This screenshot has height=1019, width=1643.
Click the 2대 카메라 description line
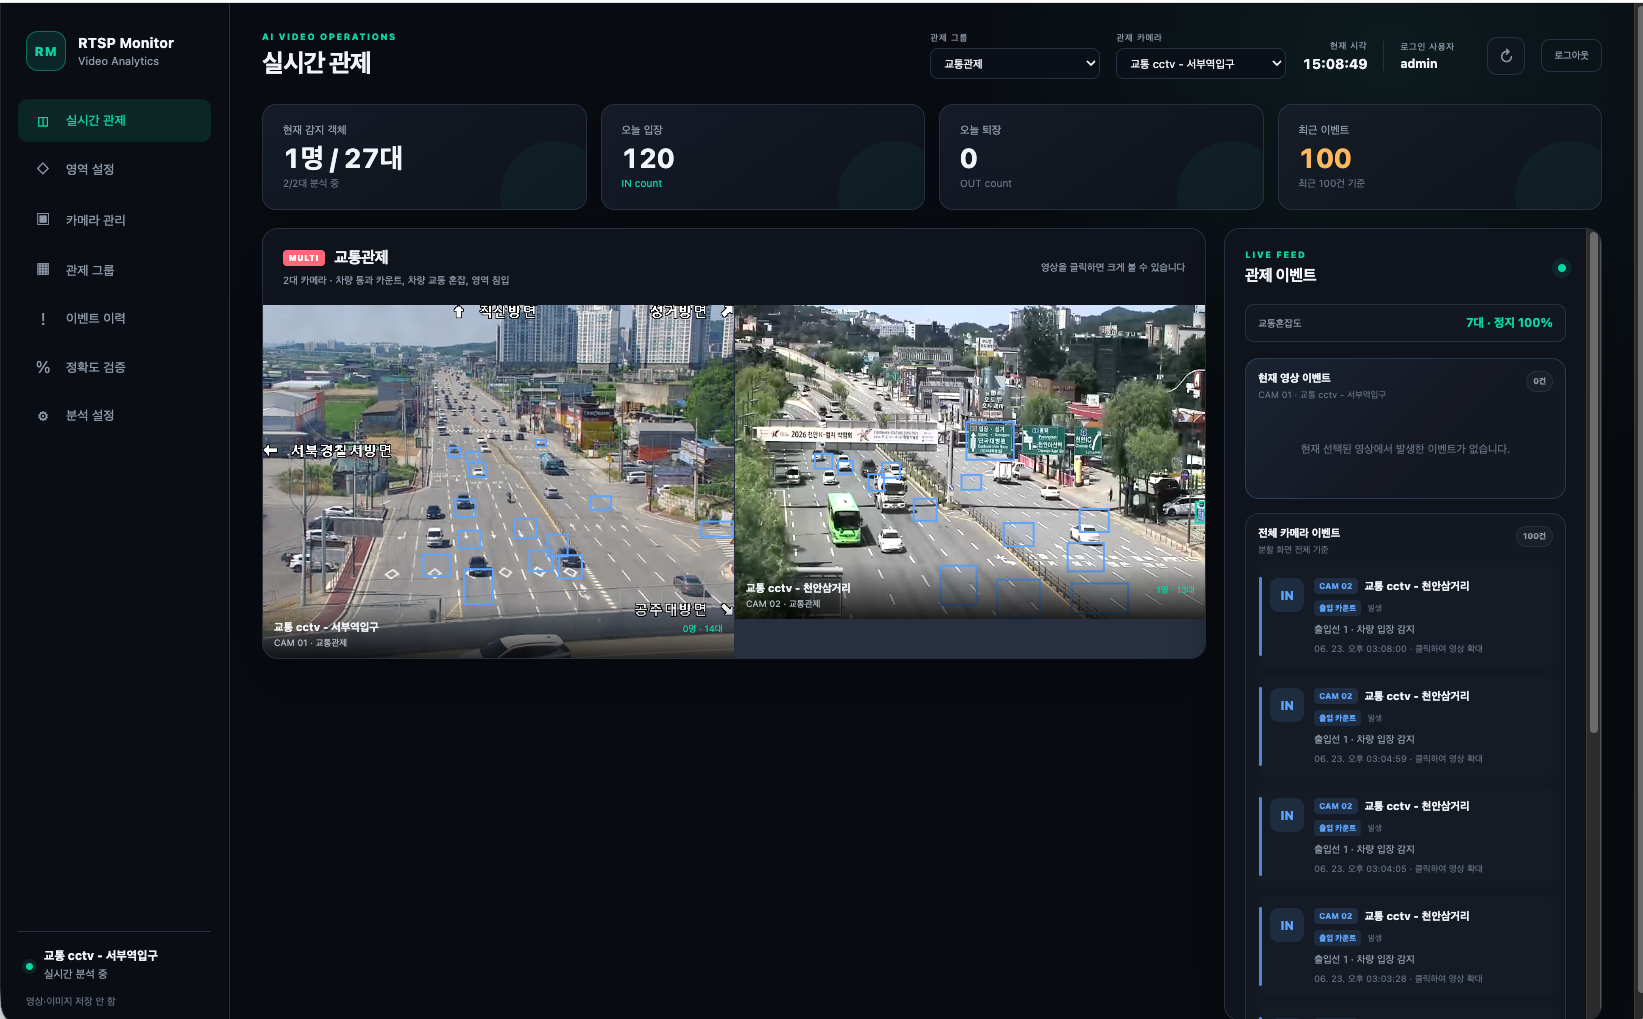coord(396,280)
